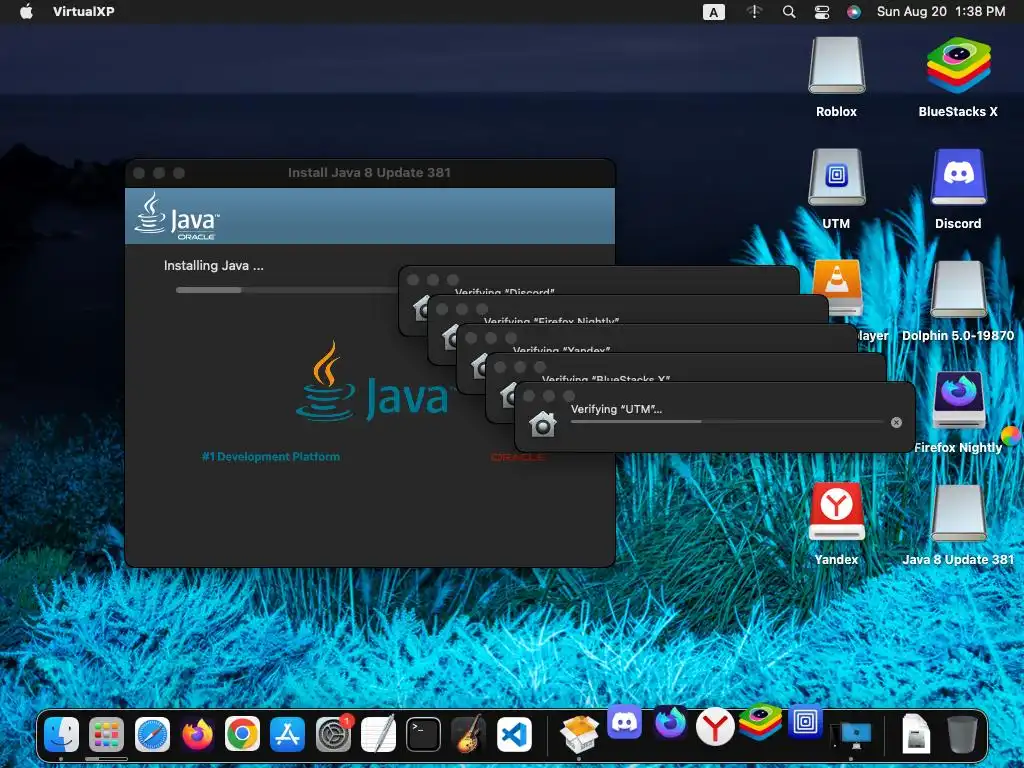Open the Yandex desktop volume

pyautogui.click(x=837, y=513)
